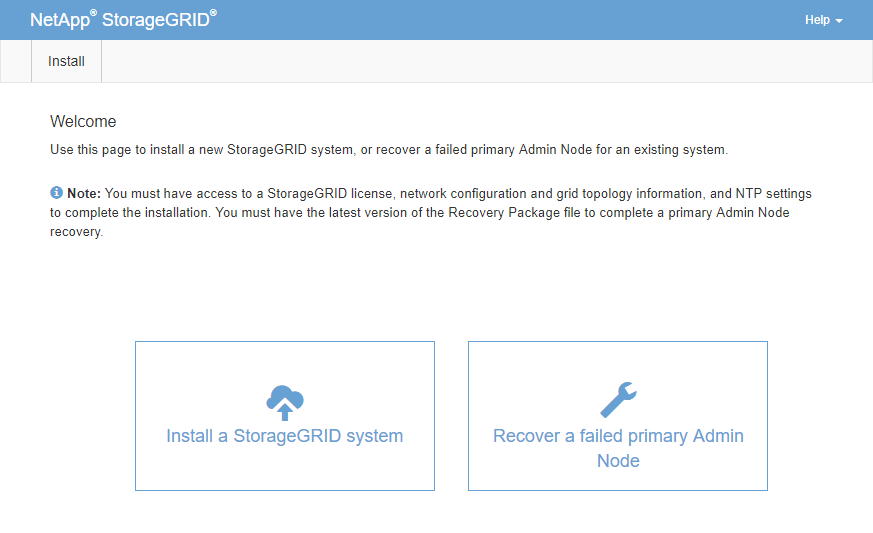
Task: Expand the caret arrow next to Help
Action: [839, 21]
